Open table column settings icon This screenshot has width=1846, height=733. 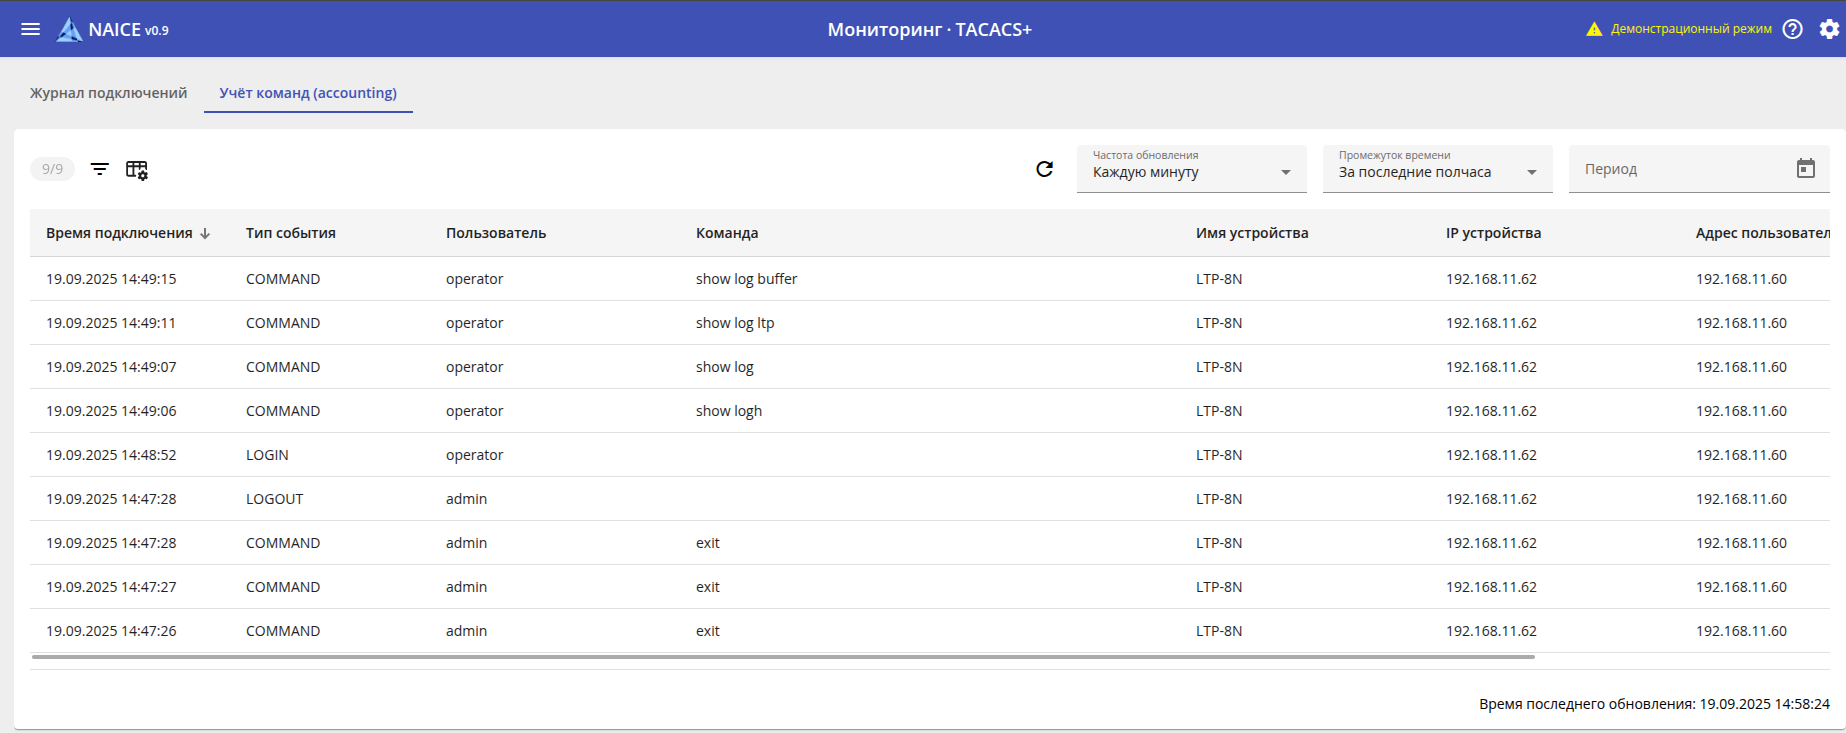tap(137, 170)
